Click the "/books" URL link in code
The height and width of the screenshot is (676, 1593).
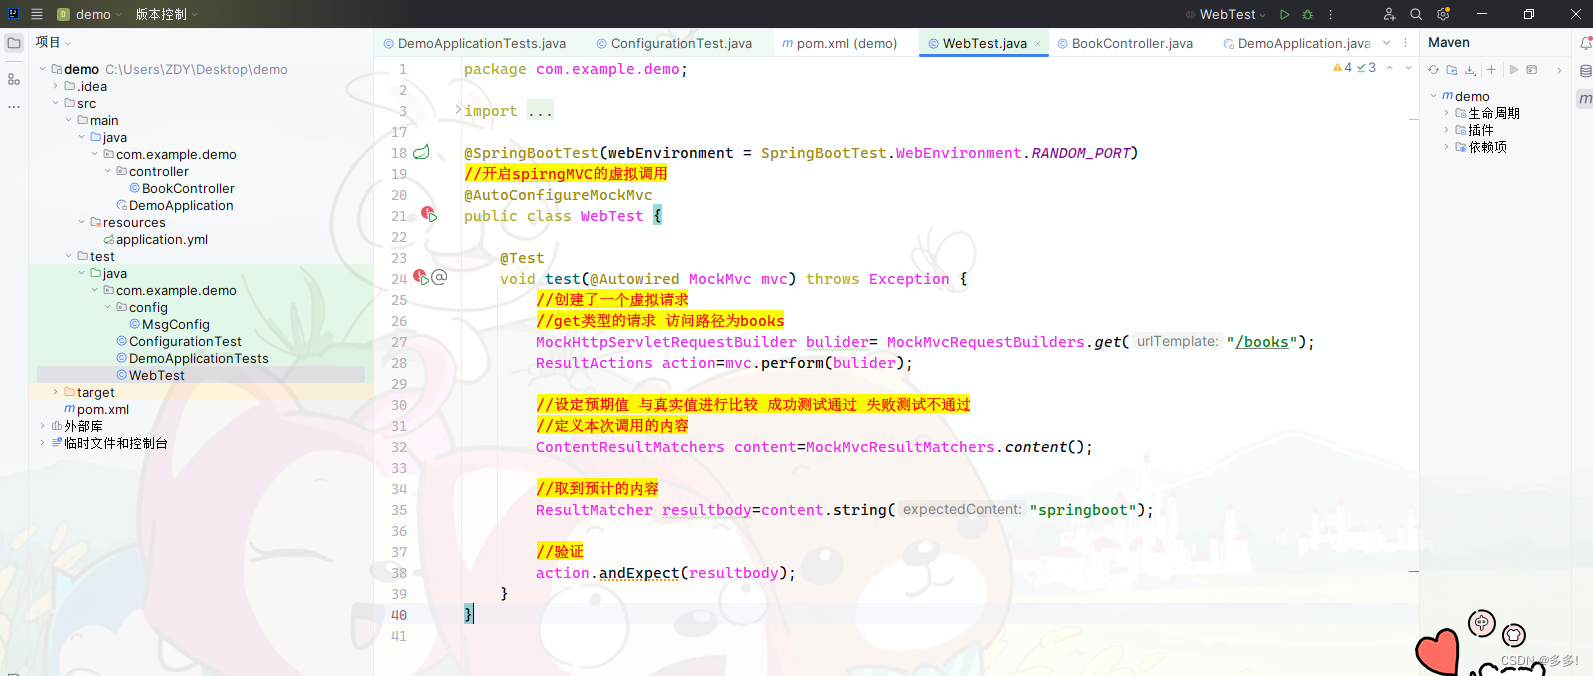point(1262,342)
